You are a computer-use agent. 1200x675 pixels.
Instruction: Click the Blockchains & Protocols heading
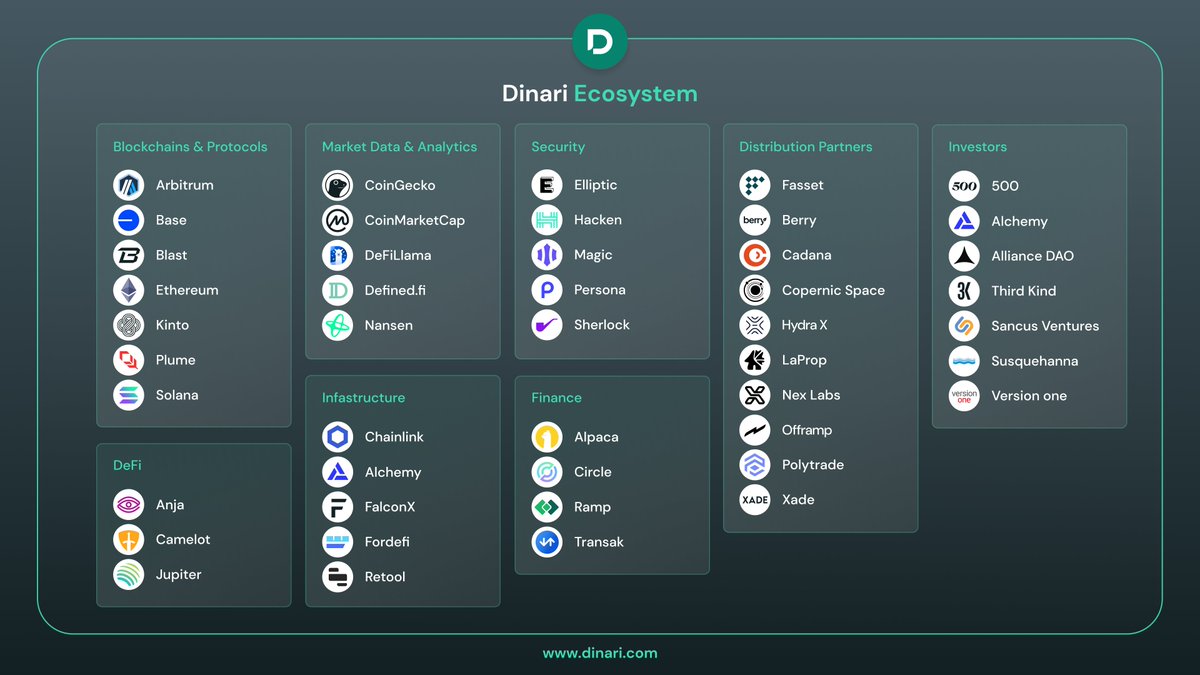click(190, 147)
